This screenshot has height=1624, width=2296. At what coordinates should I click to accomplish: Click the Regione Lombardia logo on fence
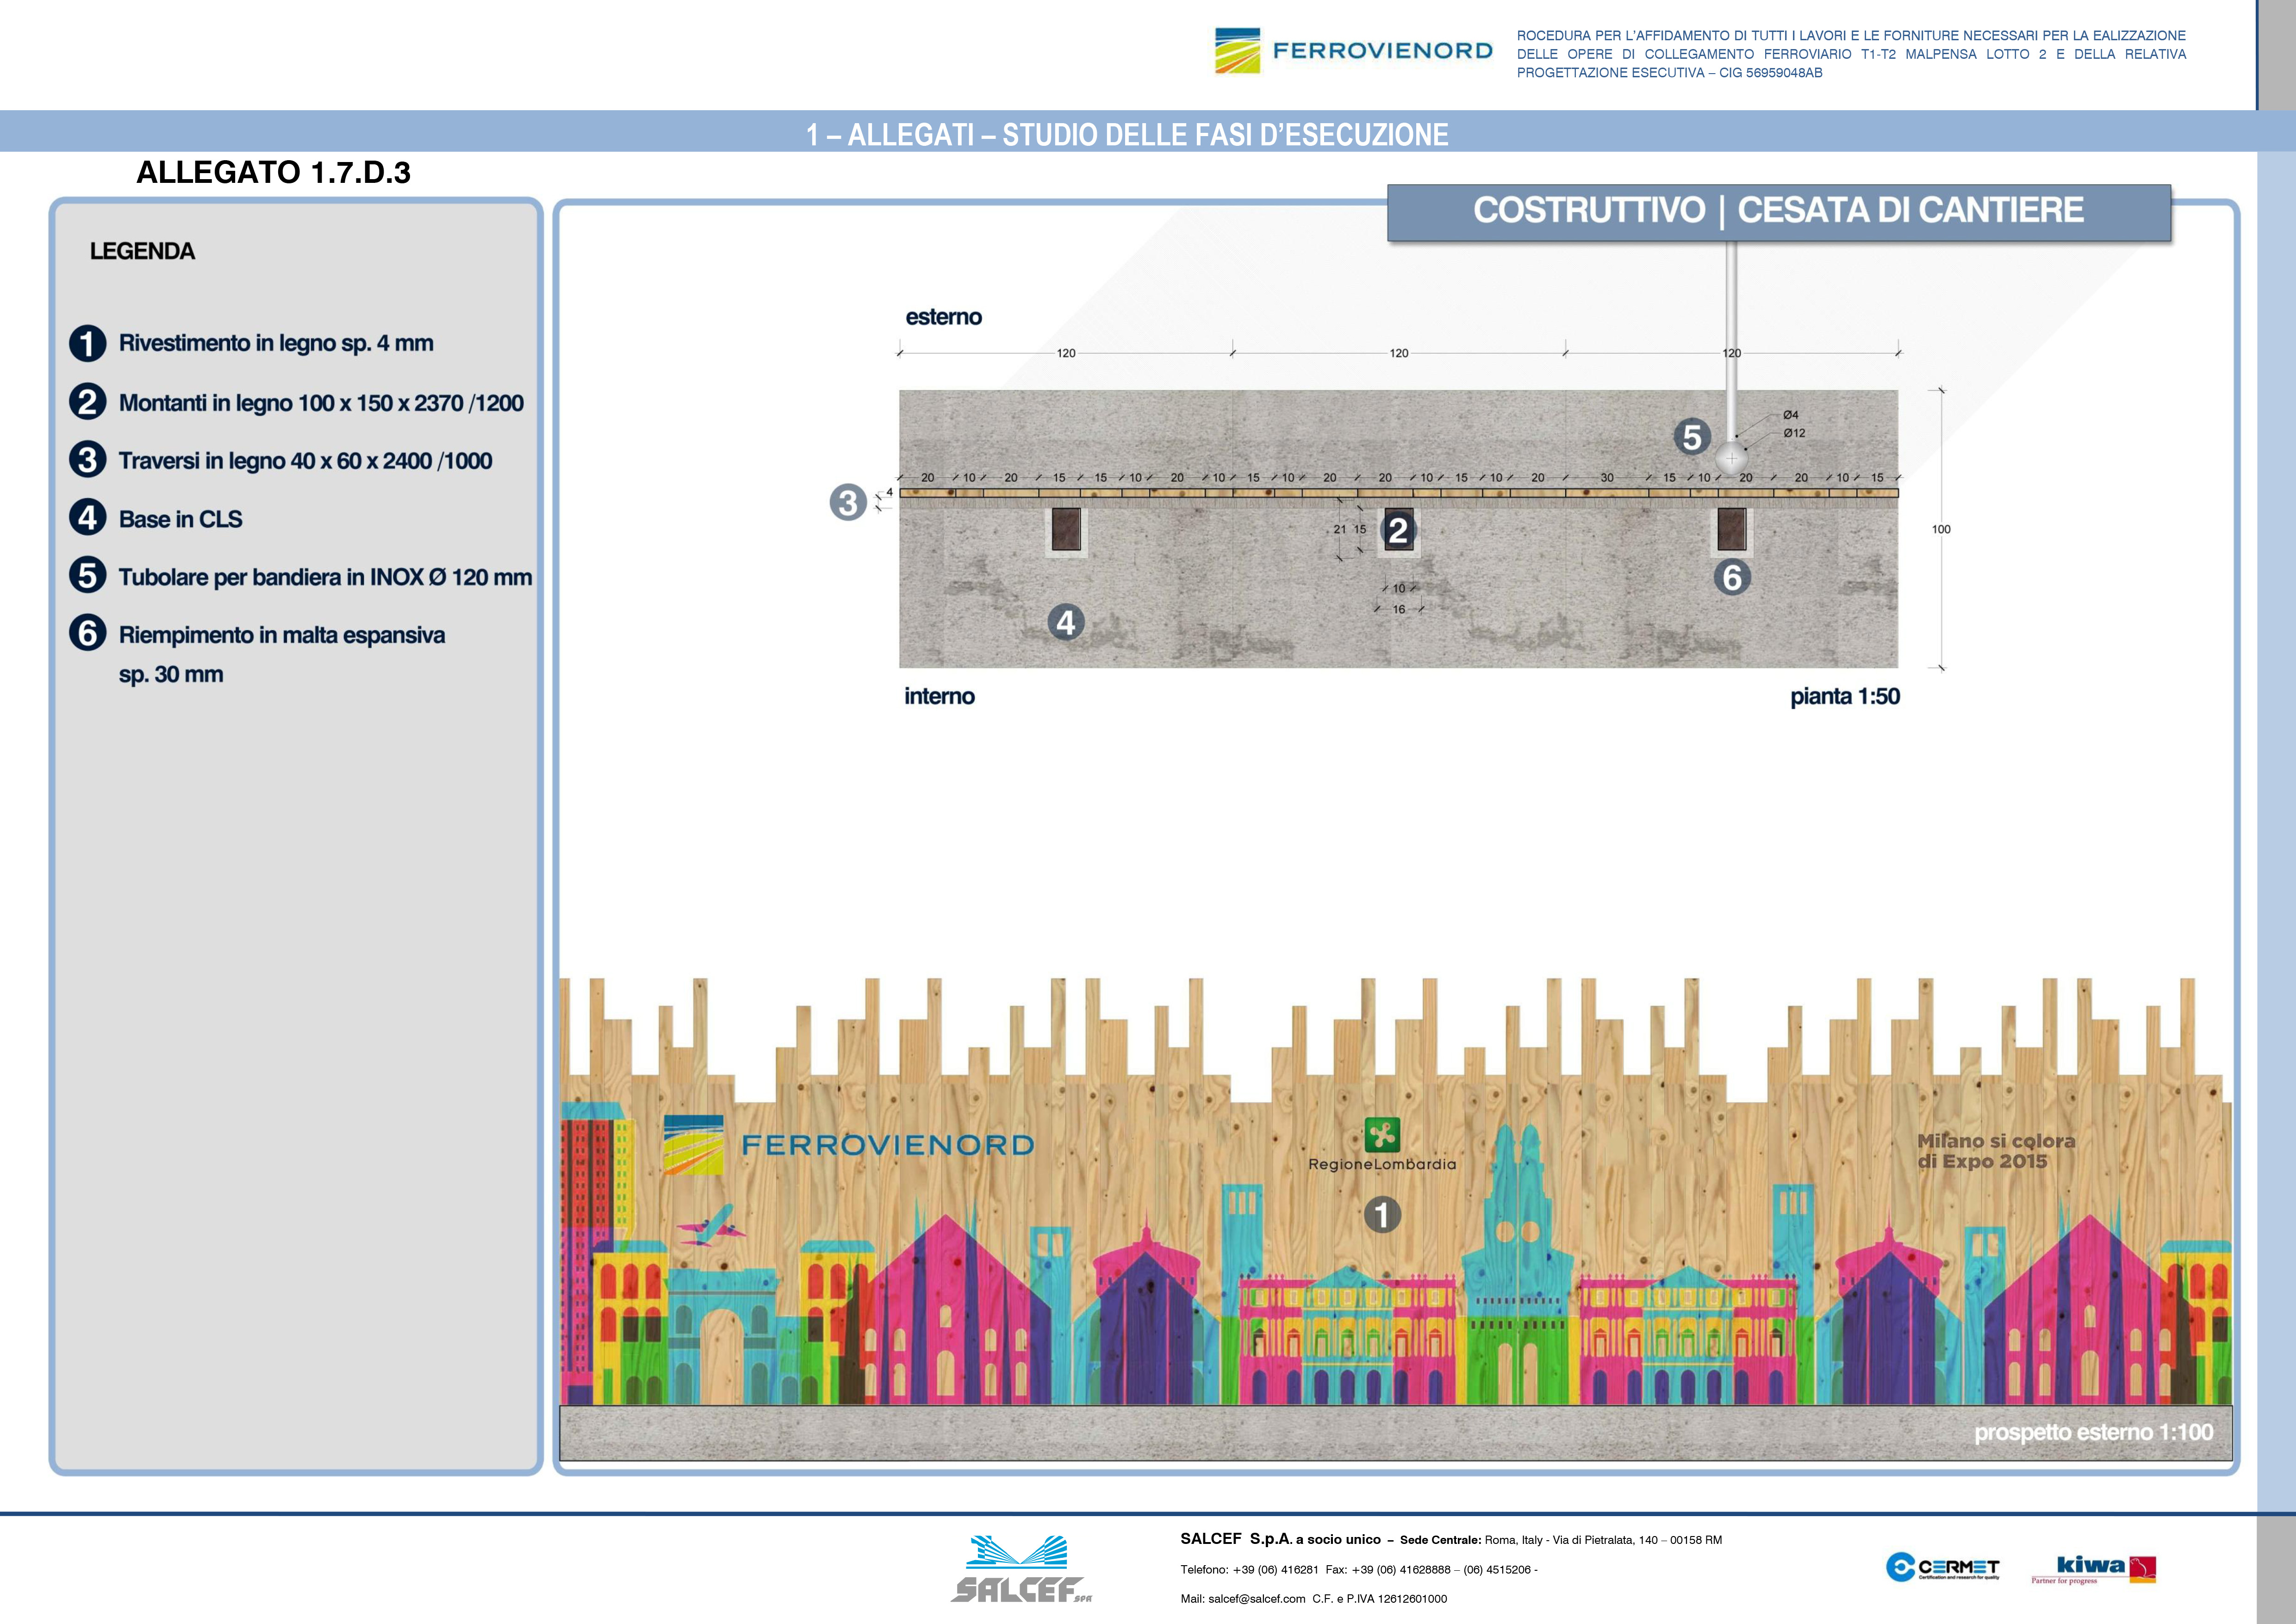click(x=1382, y=1146)
